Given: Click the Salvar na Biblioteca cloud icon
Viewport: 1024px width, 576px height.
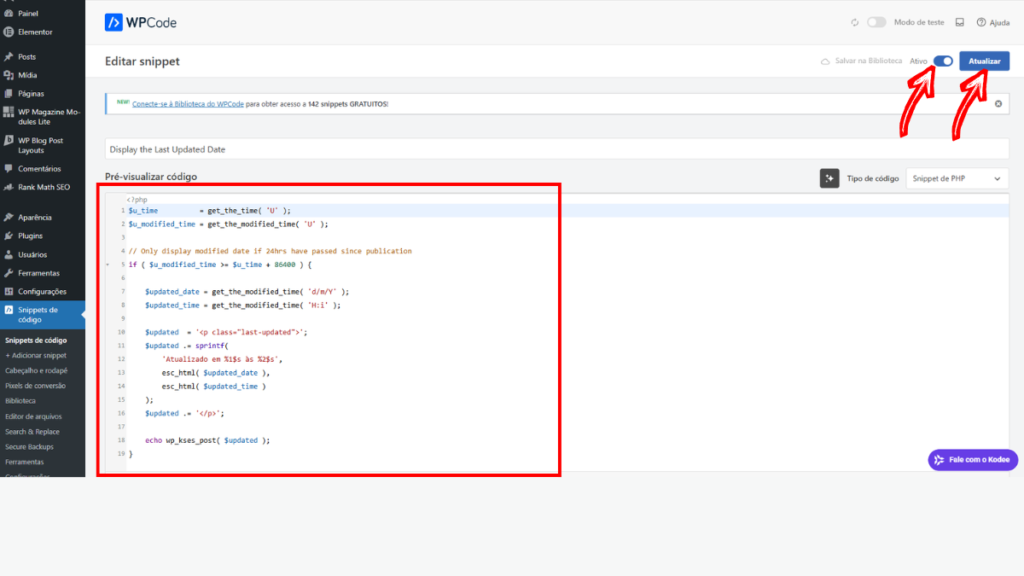Looking at the screenshot, I should [x=825, y=62].
